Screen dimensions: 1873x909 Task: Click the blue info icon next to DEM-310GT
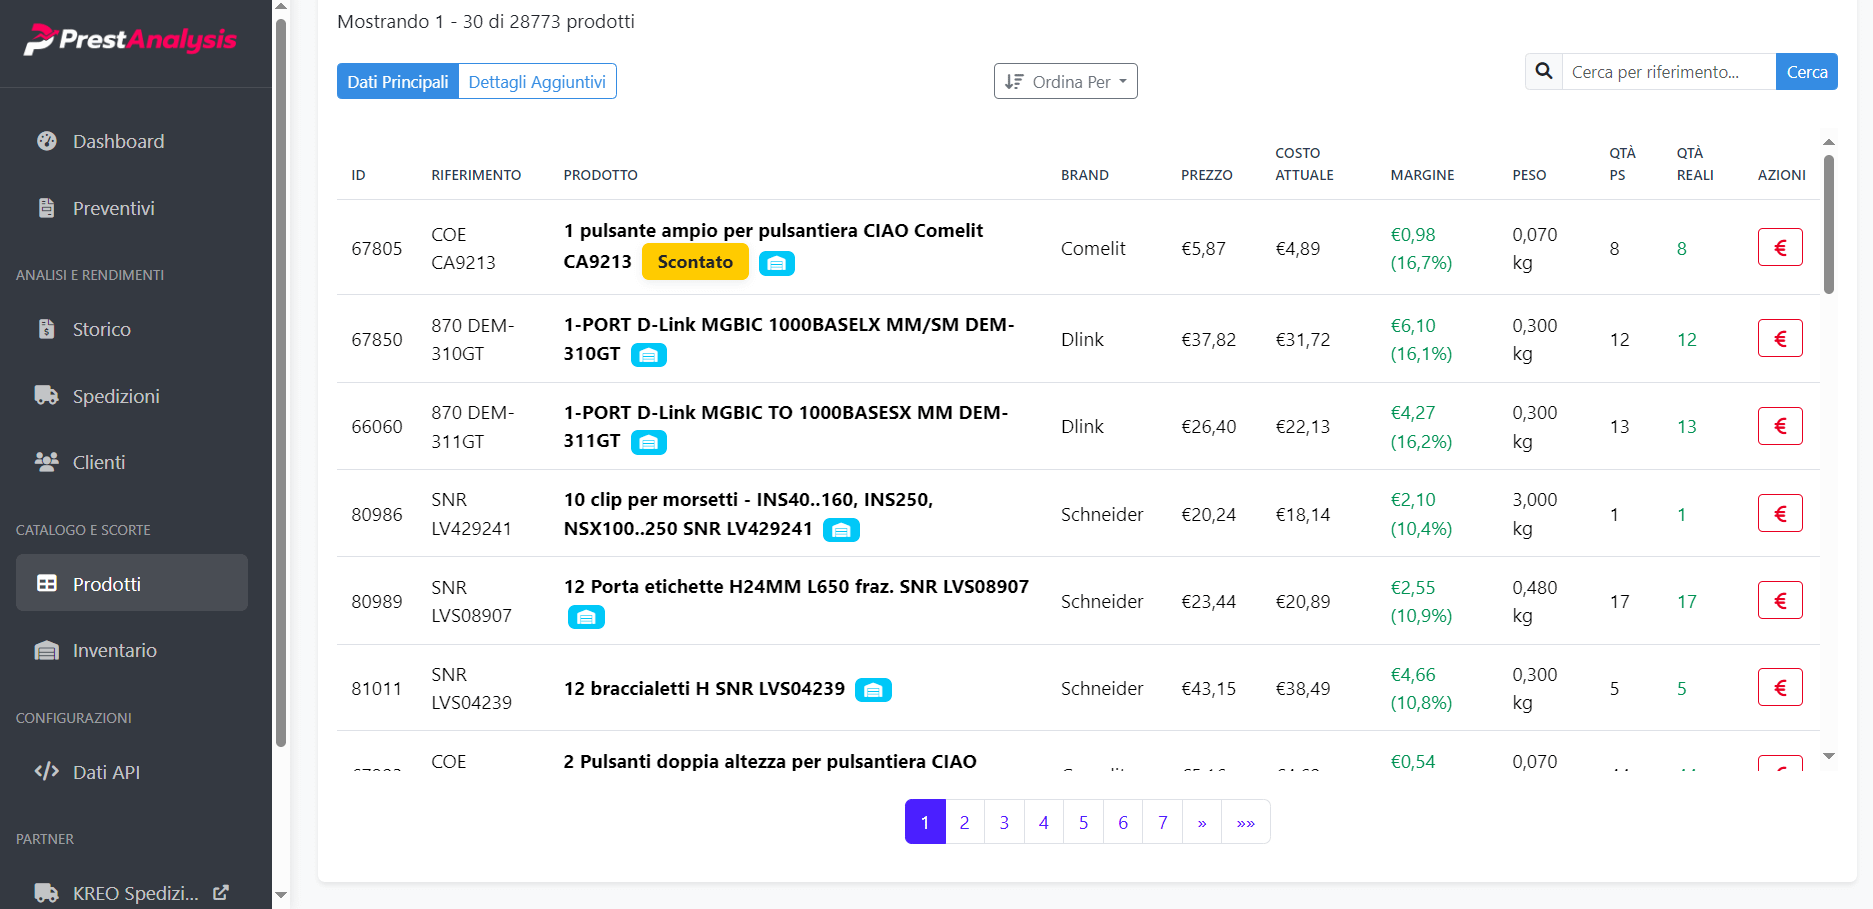click(648, 354)
